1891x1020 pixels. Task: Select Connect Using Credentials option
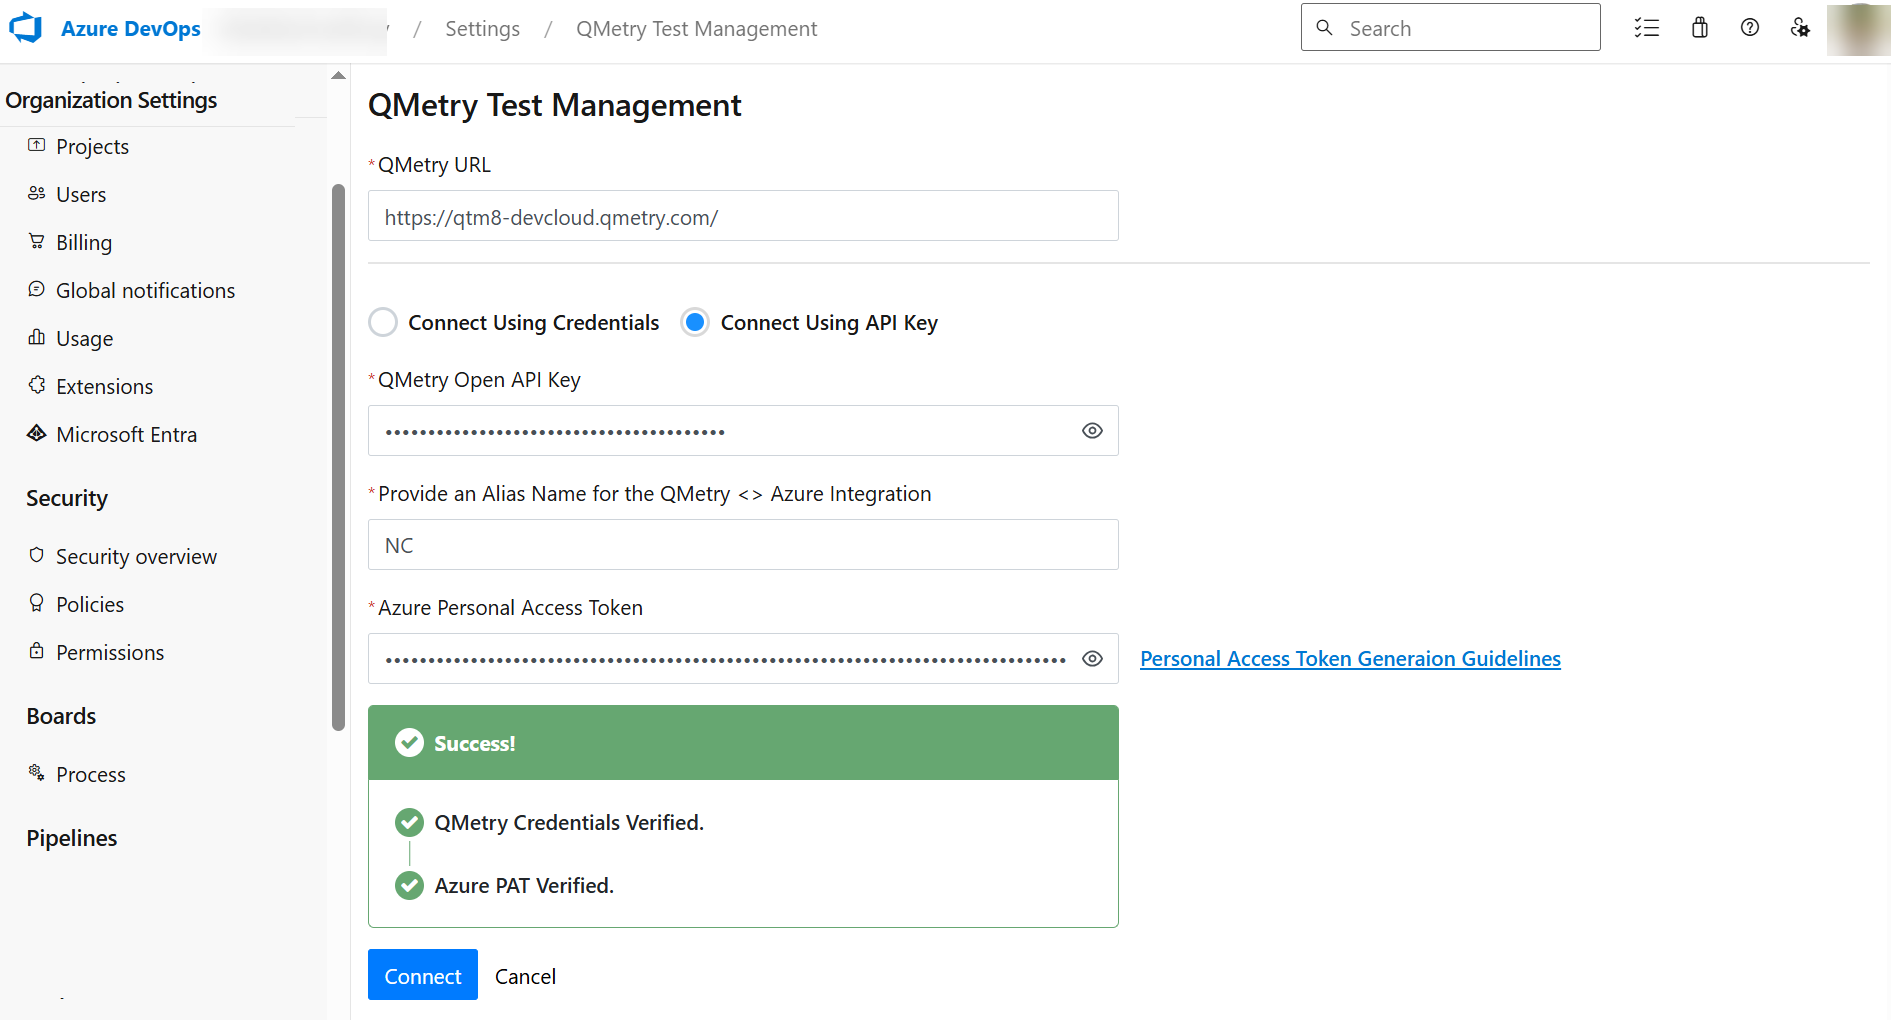coord(383,322)
